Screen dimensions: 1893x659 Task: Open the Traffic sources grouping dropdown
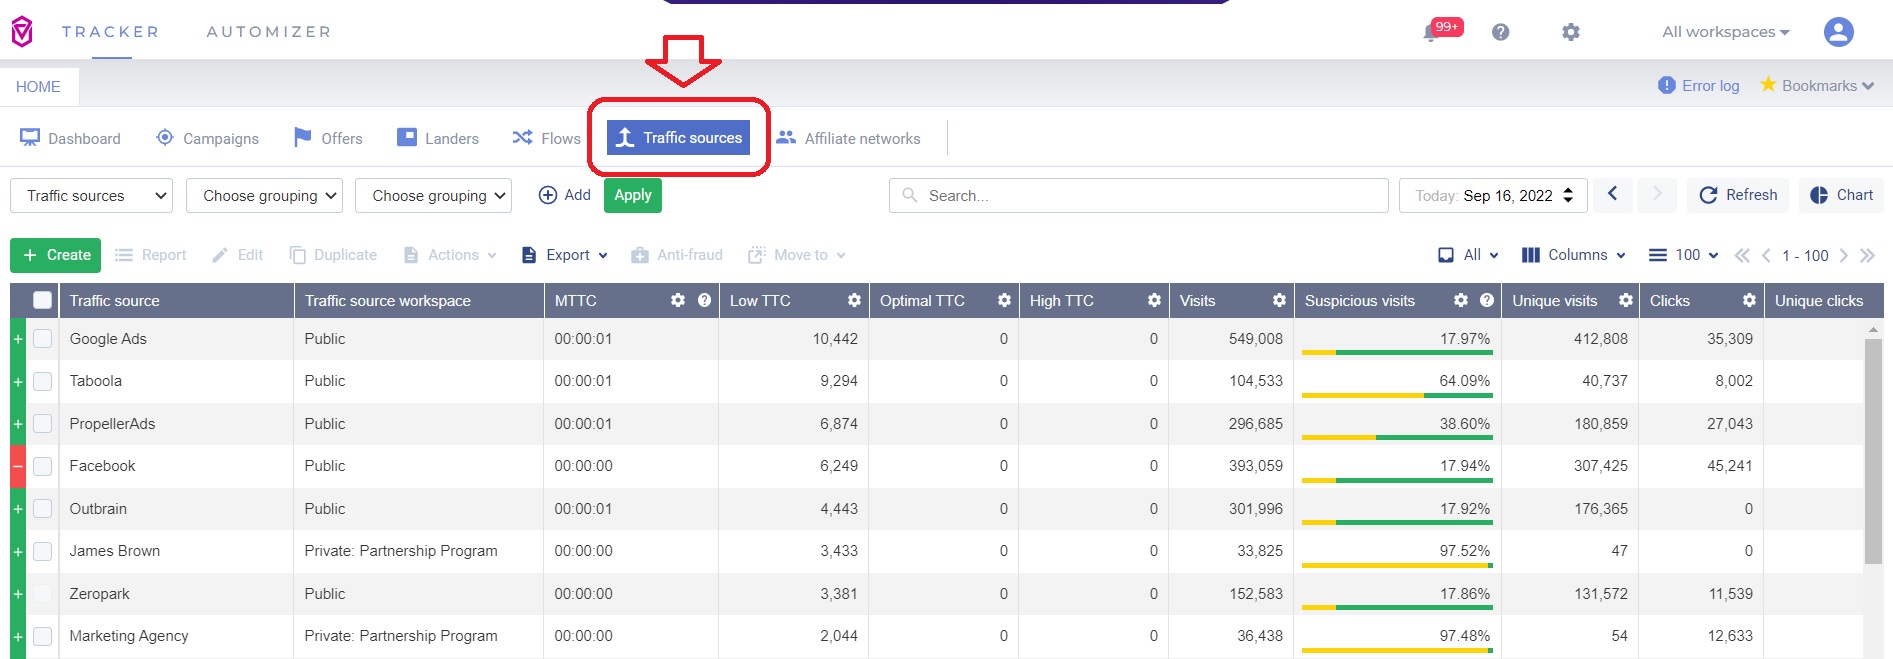91,196
